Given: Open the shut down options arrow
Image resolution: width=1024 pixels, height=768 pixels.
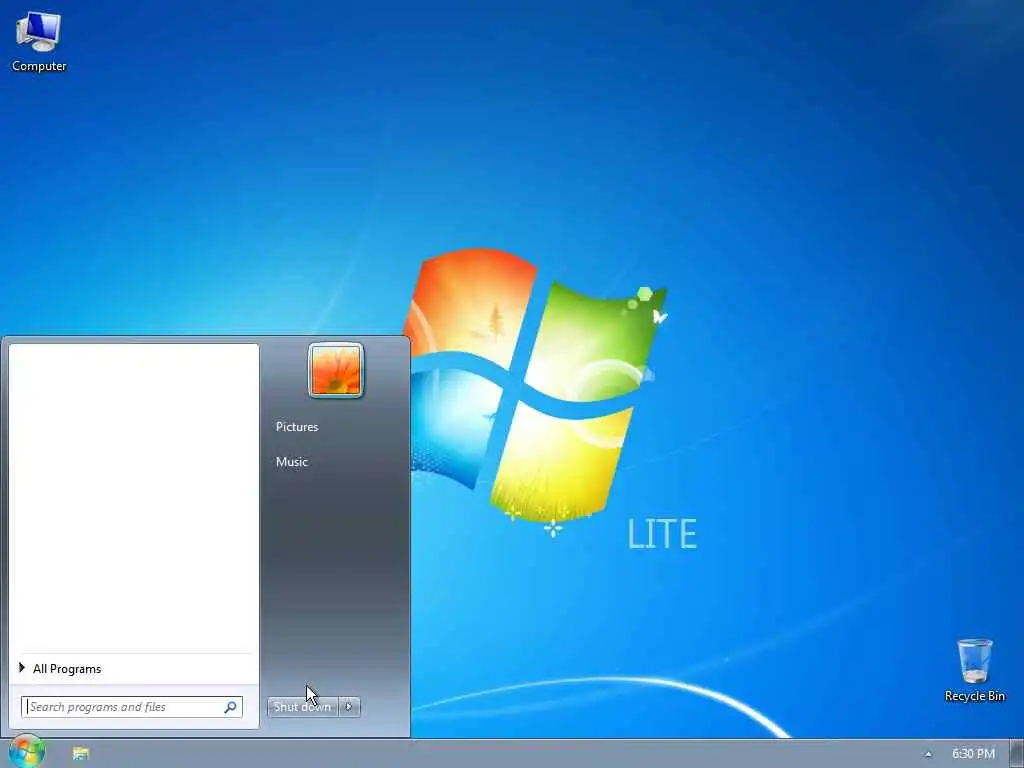Looking at the screenshot, I should click(x=349, y=707).
